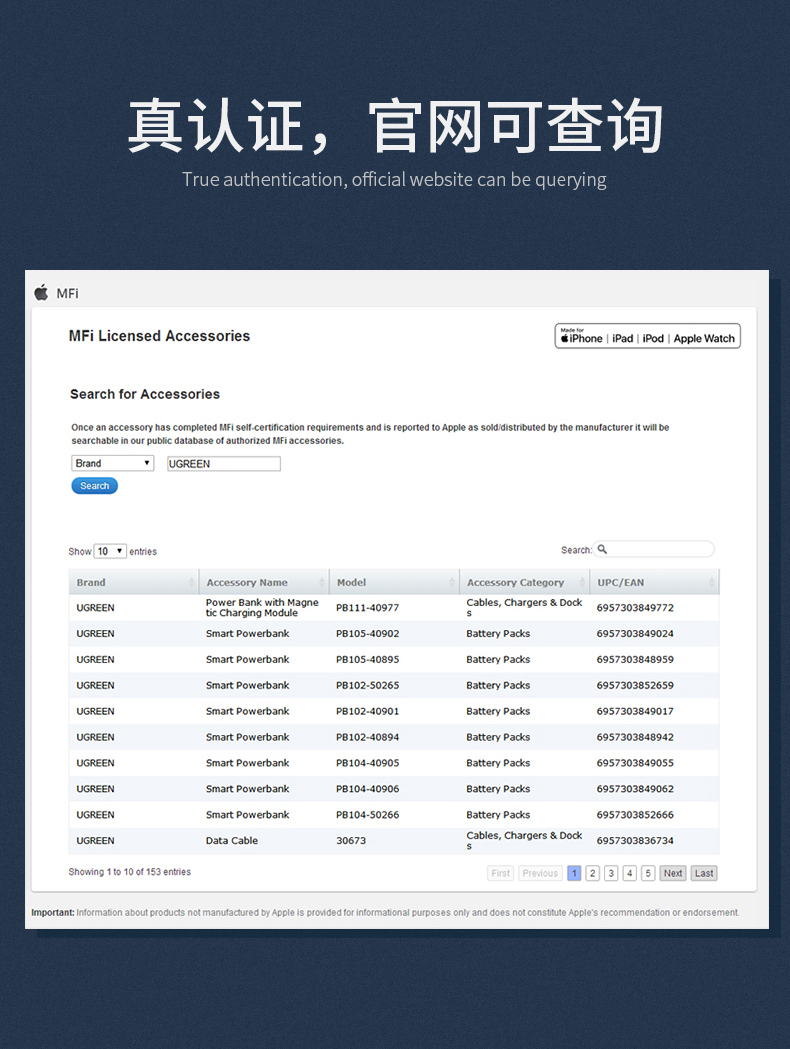
Task: Sort table by Accessory Category column
Action: 524,582
